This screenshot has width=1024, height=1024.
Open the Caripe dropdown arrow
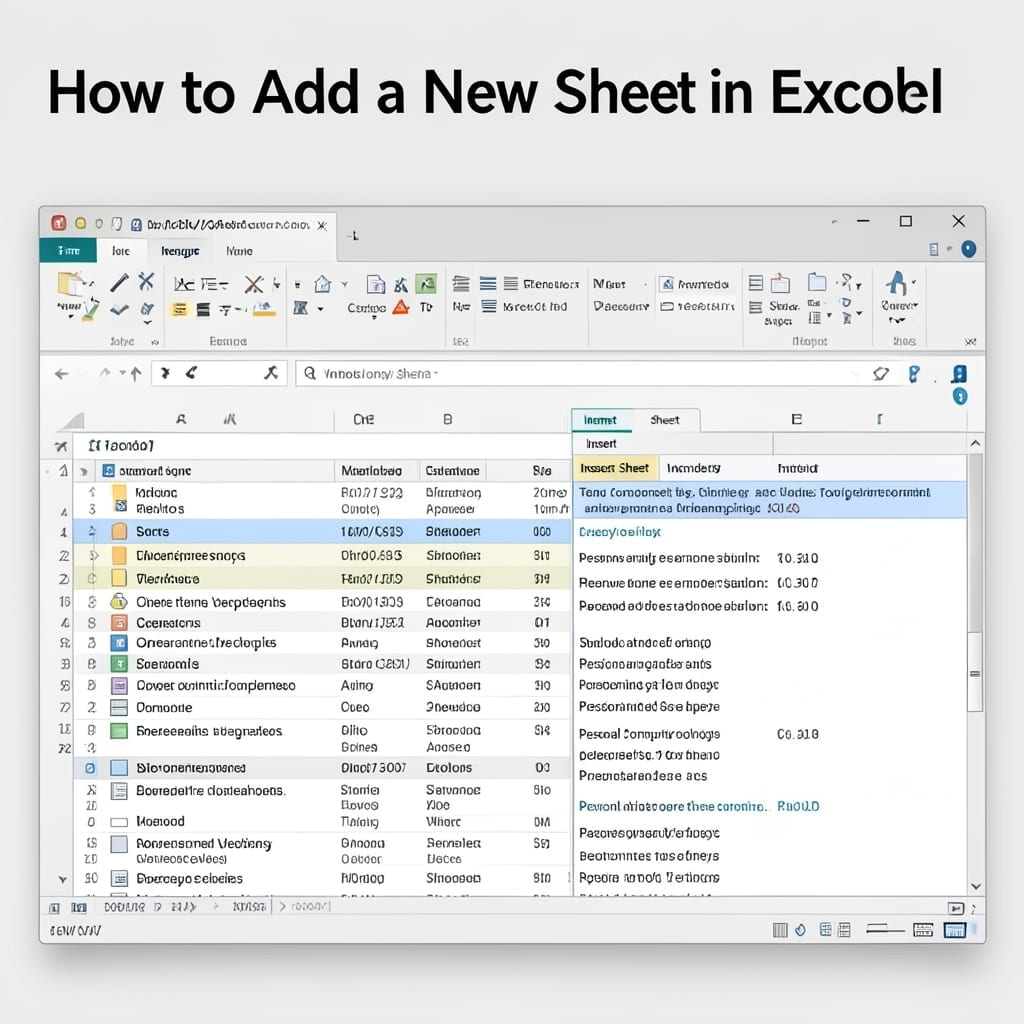tap(374, 317)
